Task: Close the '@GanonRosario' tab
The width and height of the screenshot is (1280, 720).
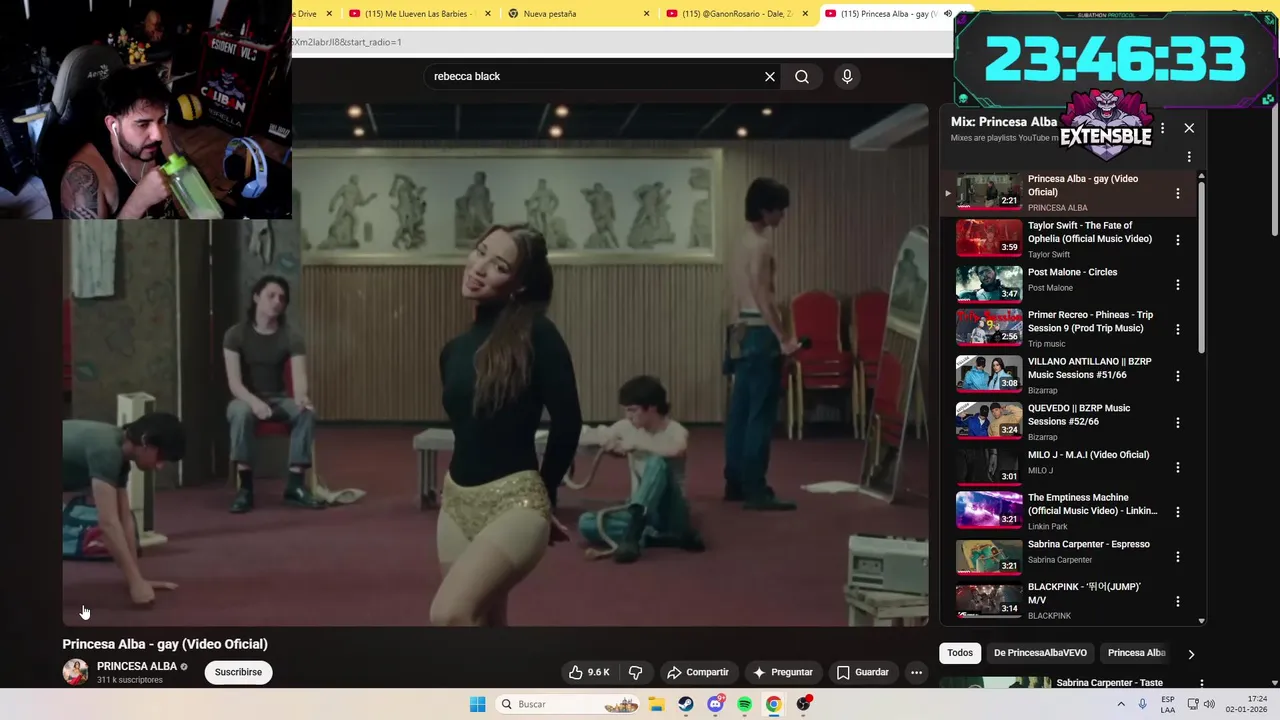Action: tap(805, 14)
